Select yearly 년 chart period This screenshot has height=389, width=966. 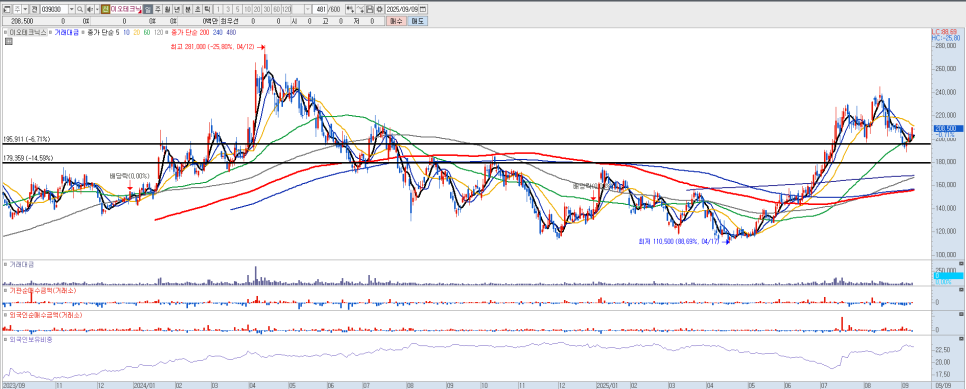coord(177,9)
